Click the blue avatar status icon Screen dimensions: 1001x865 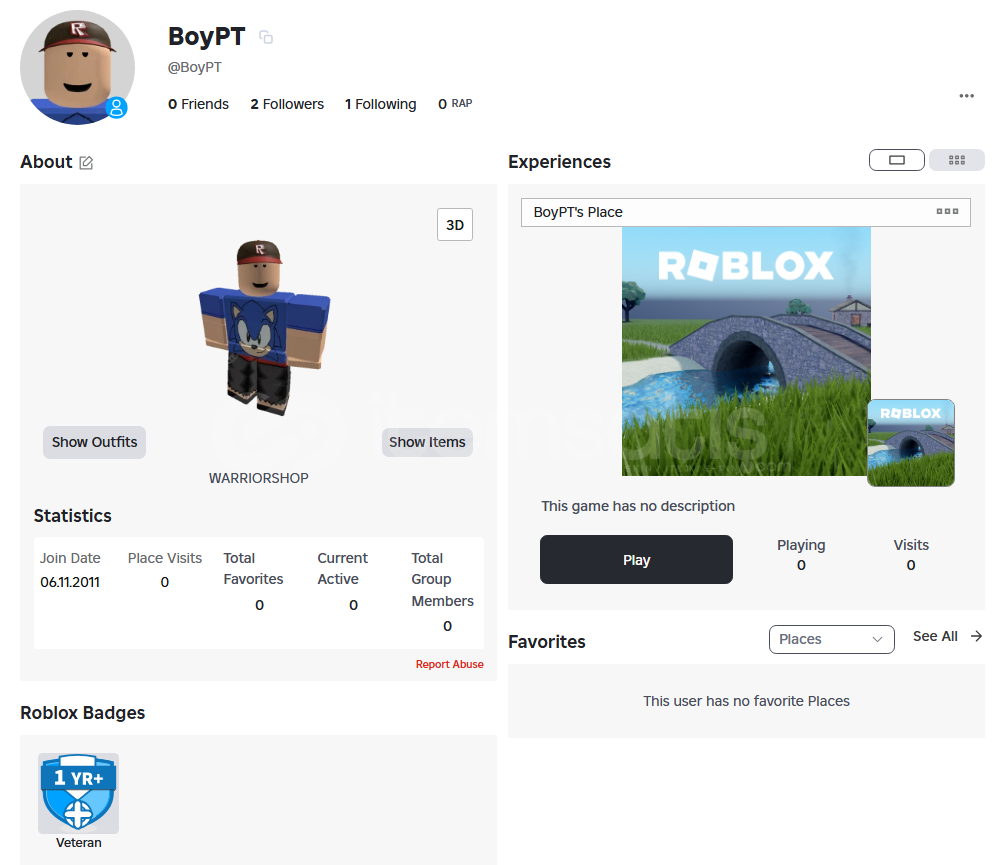116,108
